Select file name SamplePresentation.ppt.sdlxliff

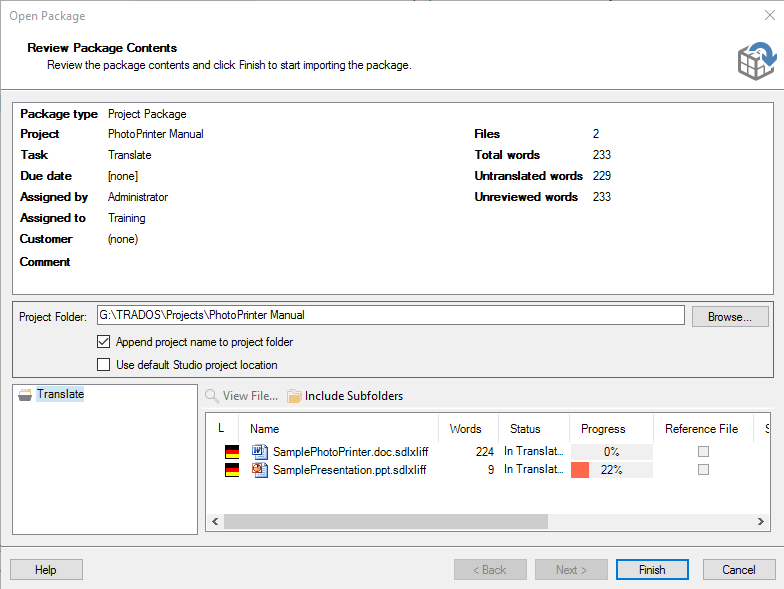350,470
